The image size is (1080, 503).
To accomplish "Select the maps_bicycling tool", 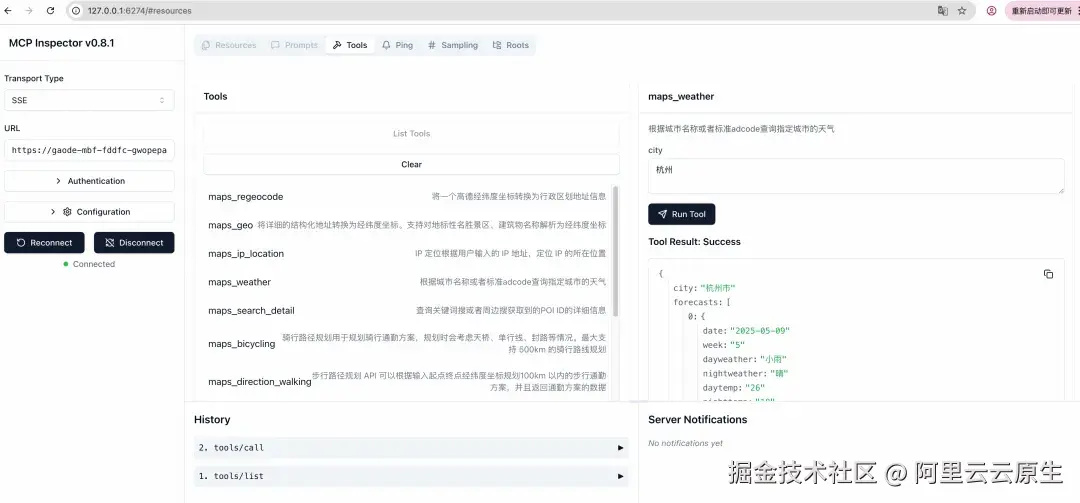I will click(x=406, y=344).
